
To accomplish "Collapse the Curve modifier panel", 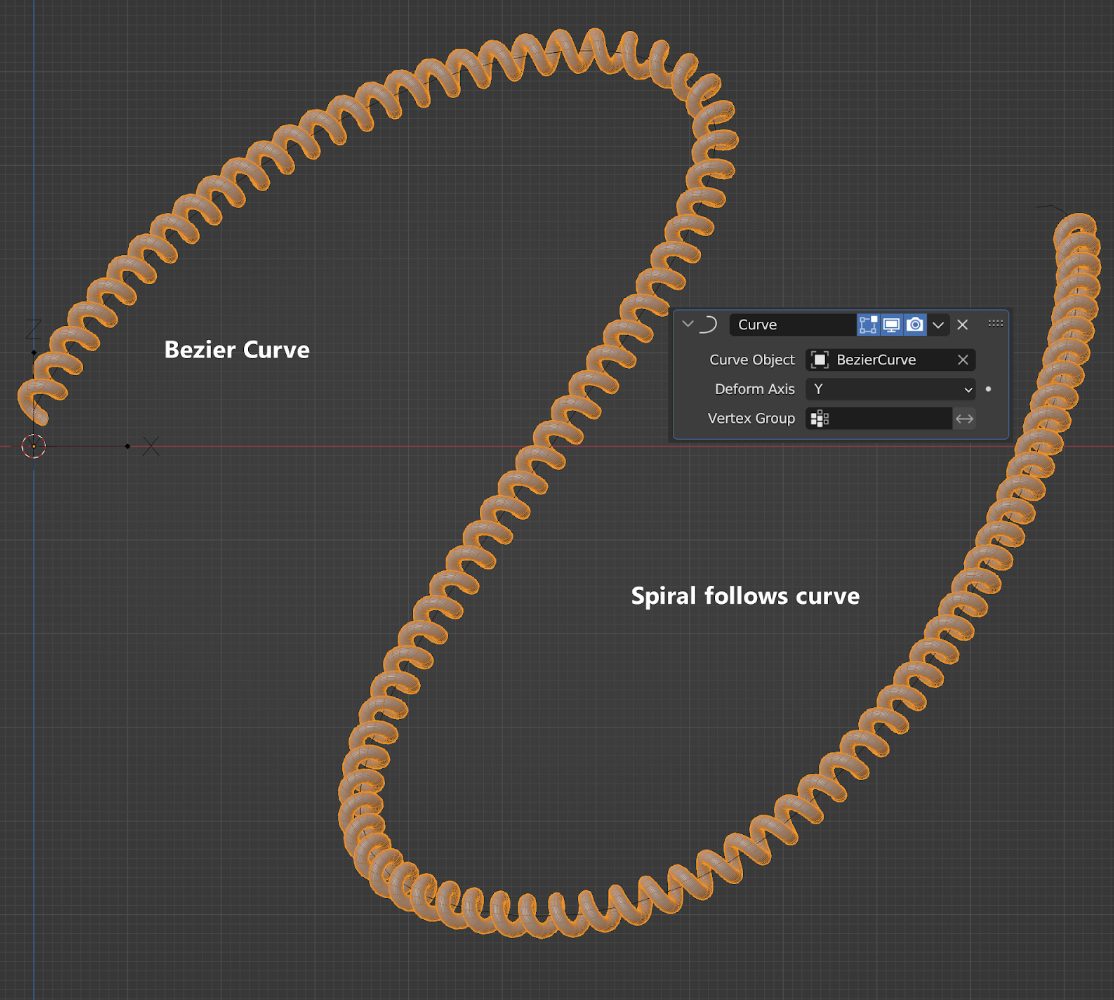I will click(688, 324).
